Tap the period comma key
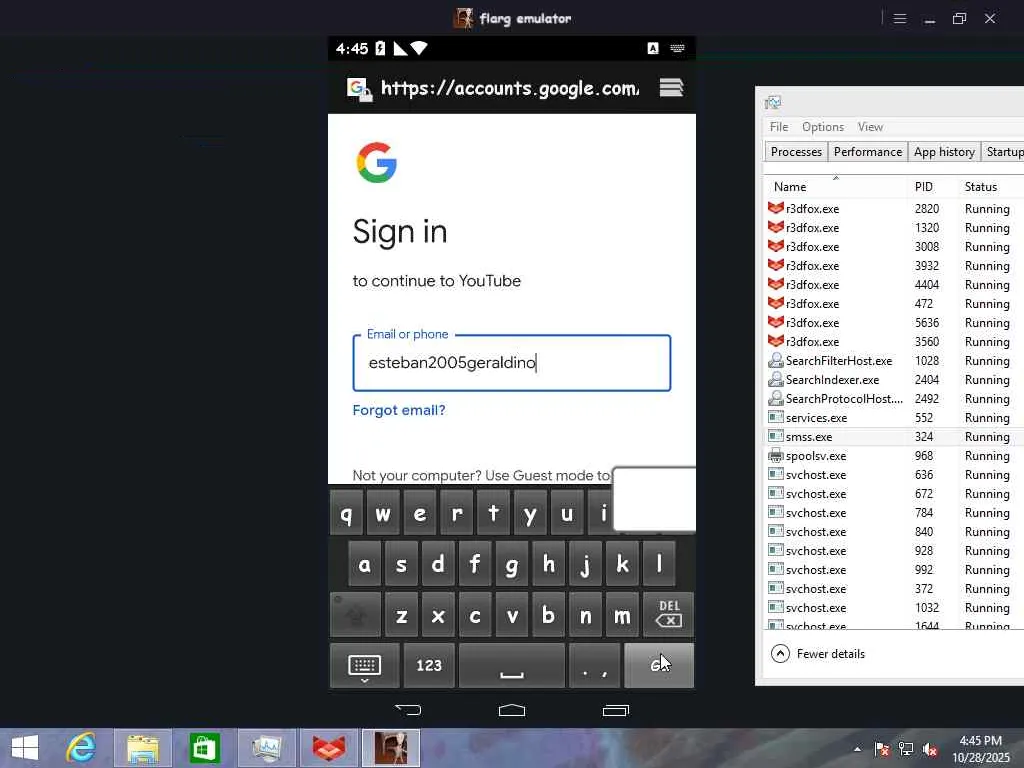The width and height of the screenshot is (1024, 768). [x=594, y=666]
